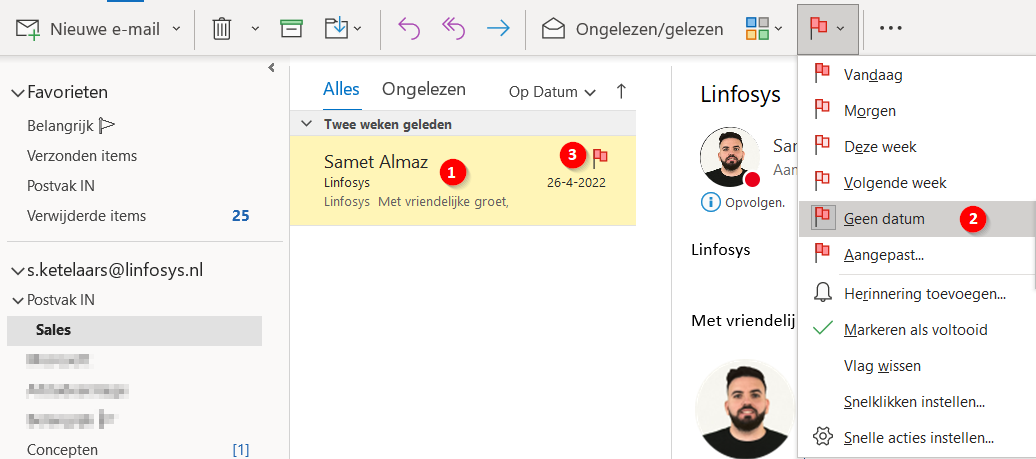Reverse sort order with the up arrow
This screenshot has height=459, width=1036.
point(621,91)
